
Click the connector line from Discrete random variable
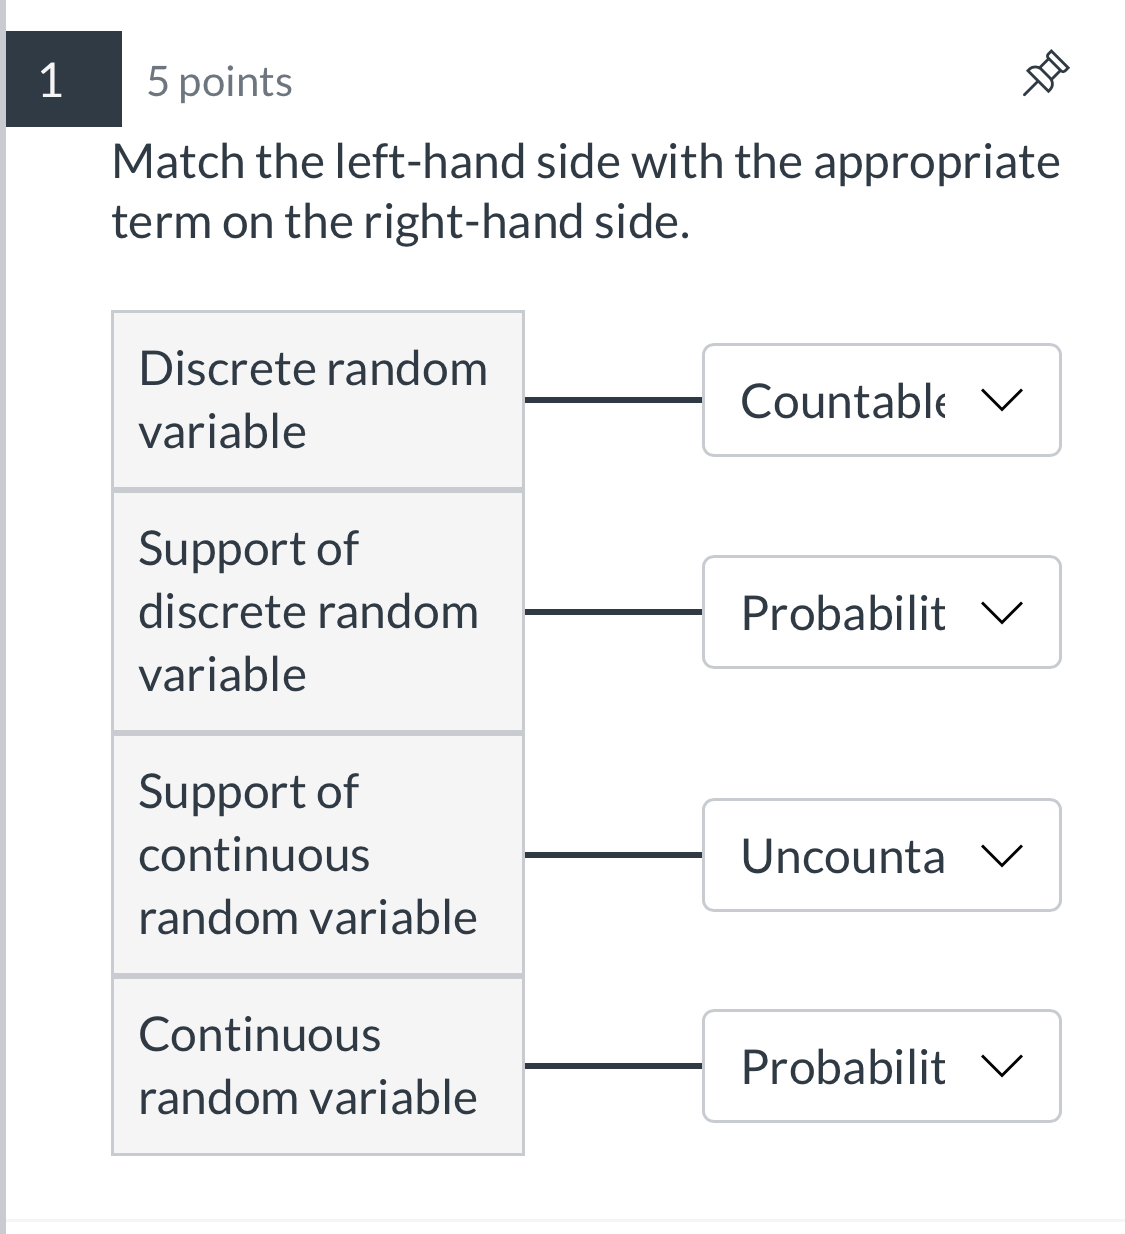(x=612, y=399)
